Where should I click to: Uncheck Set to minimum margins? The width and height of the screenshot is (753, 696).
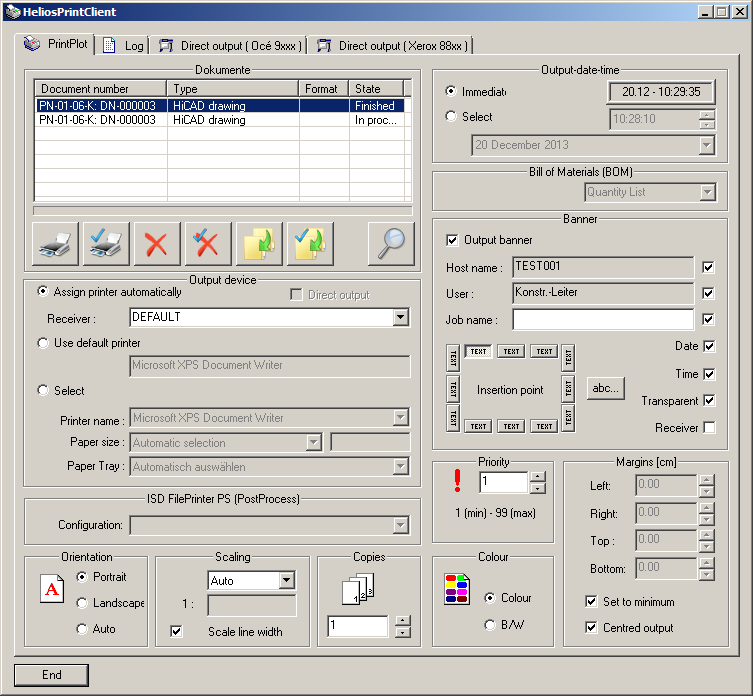click(591, 601)
